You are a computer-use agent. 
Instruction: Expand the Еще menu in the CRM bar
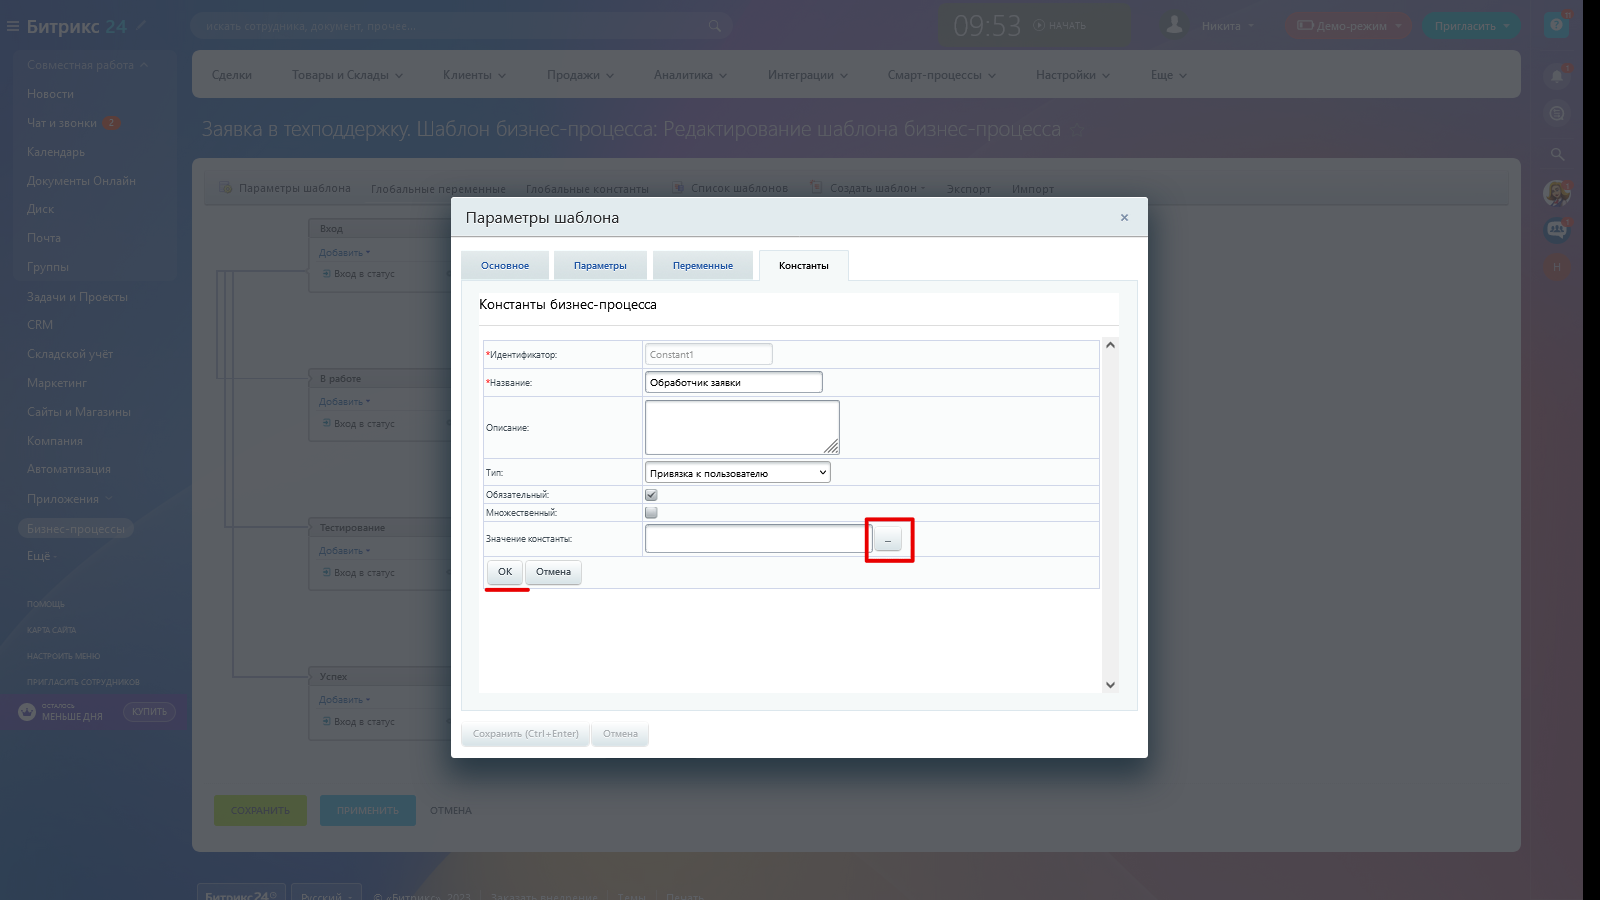coord(1168,75)
